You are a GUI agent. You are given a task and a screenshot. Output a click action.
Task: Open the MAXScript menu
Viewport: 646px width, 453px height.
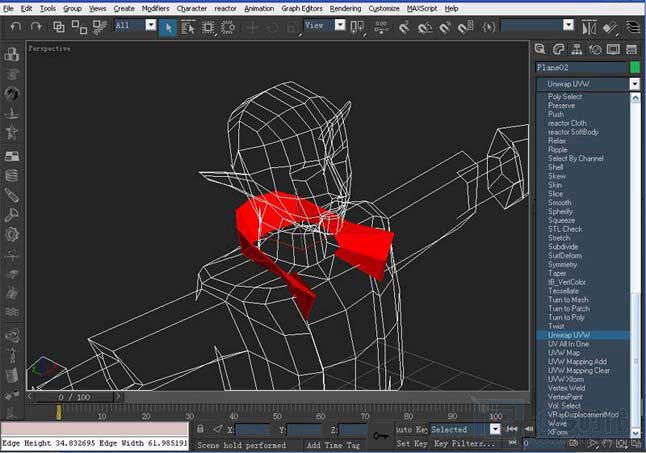(x=422, y=8)
